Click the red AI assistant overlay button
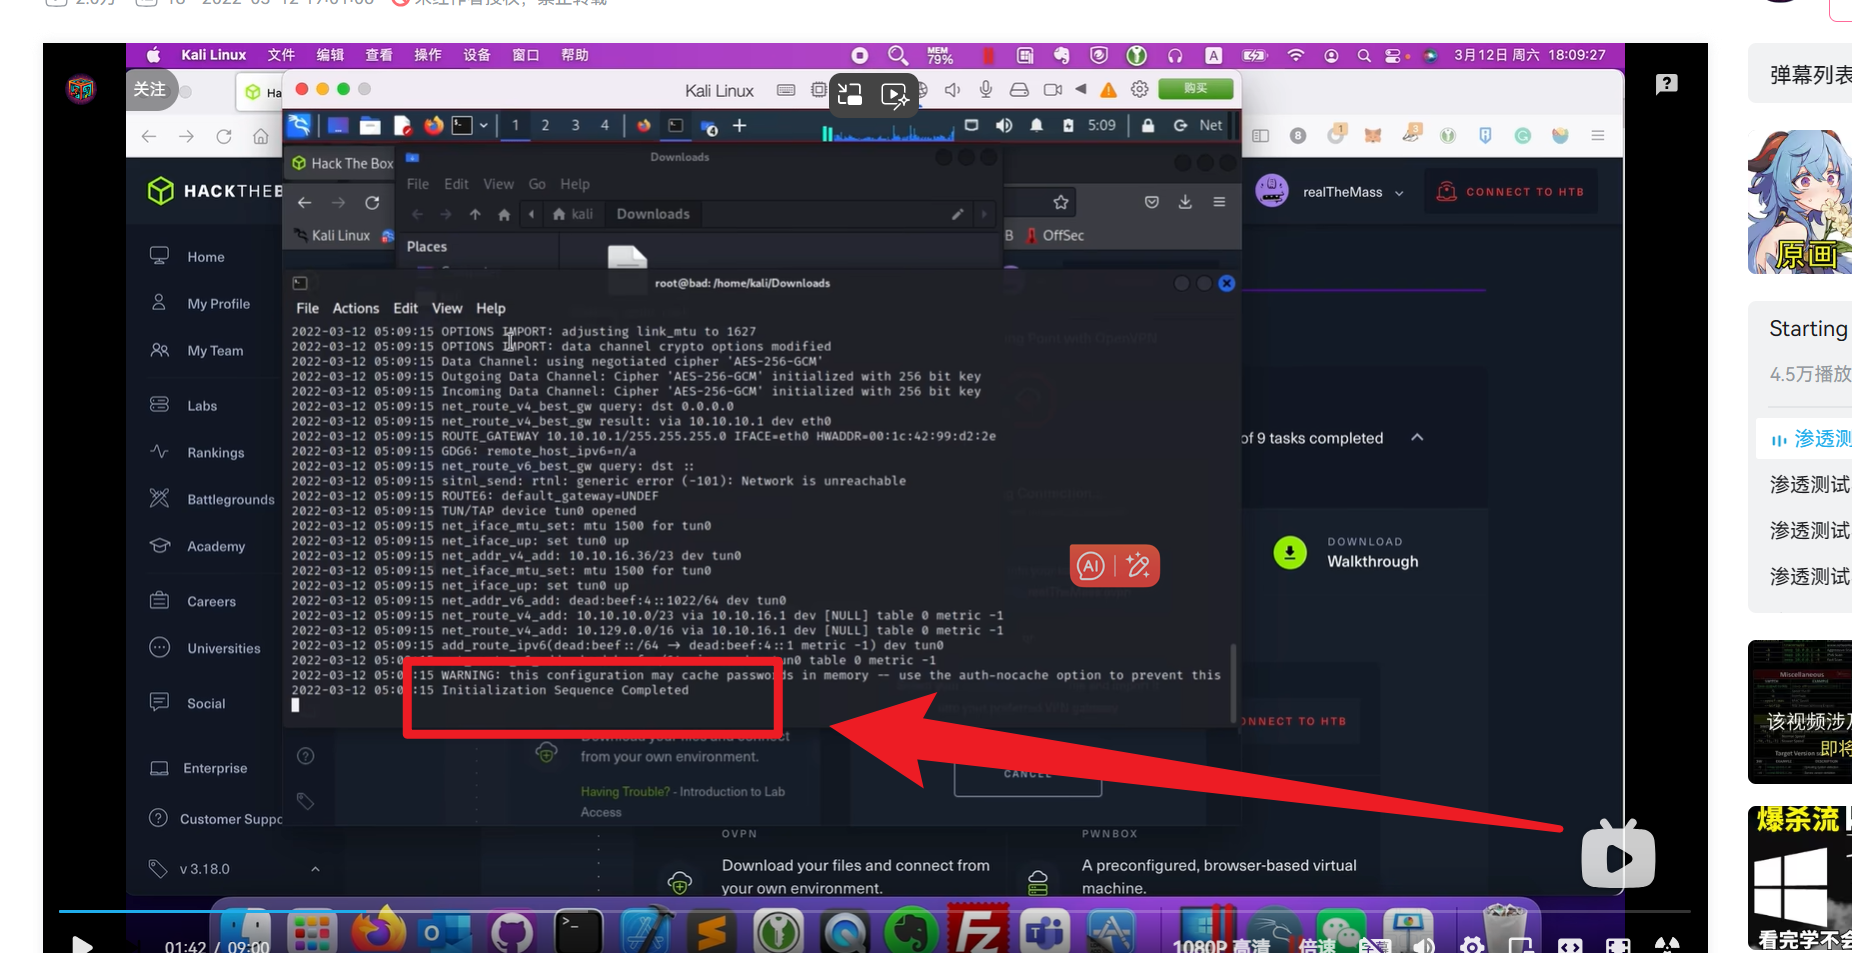The height and width of the screenshot is (953, 1852). click(1114, 566)
